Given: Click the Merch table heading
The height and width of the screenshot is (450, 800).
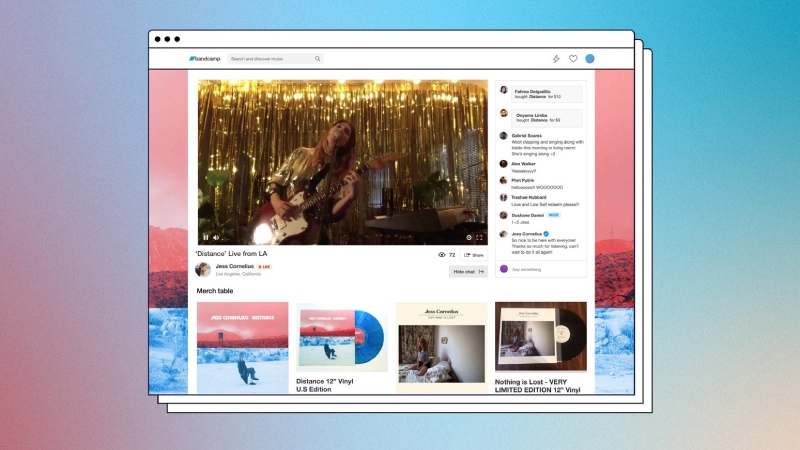Looking at the screenshot, I should 215,291.
